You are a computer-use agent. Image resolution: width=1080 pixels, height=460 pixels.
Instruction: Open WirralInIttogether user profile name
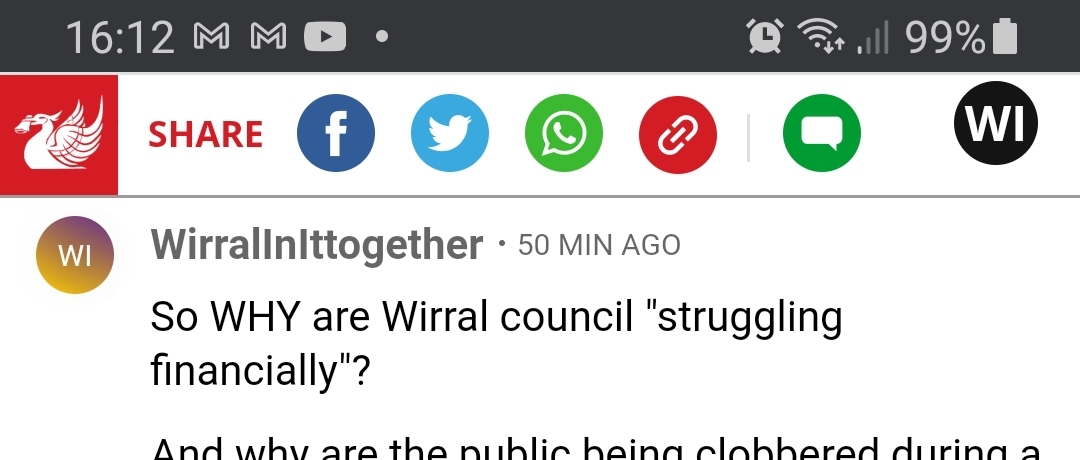click(317, 244)
